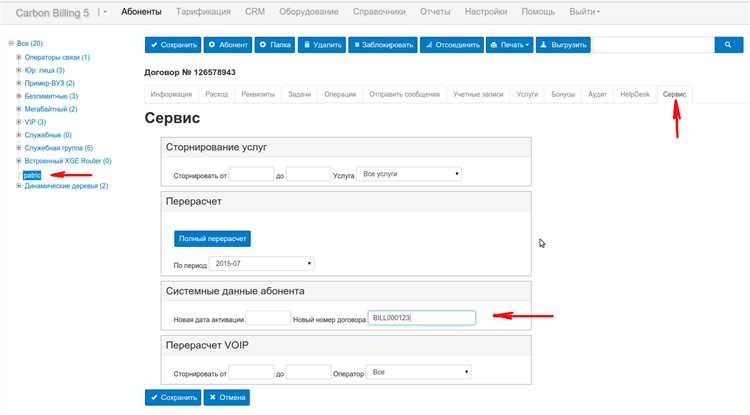Open the Оборудование menu
This screenshot has width=750, height=415.
[x=309, y=12]
